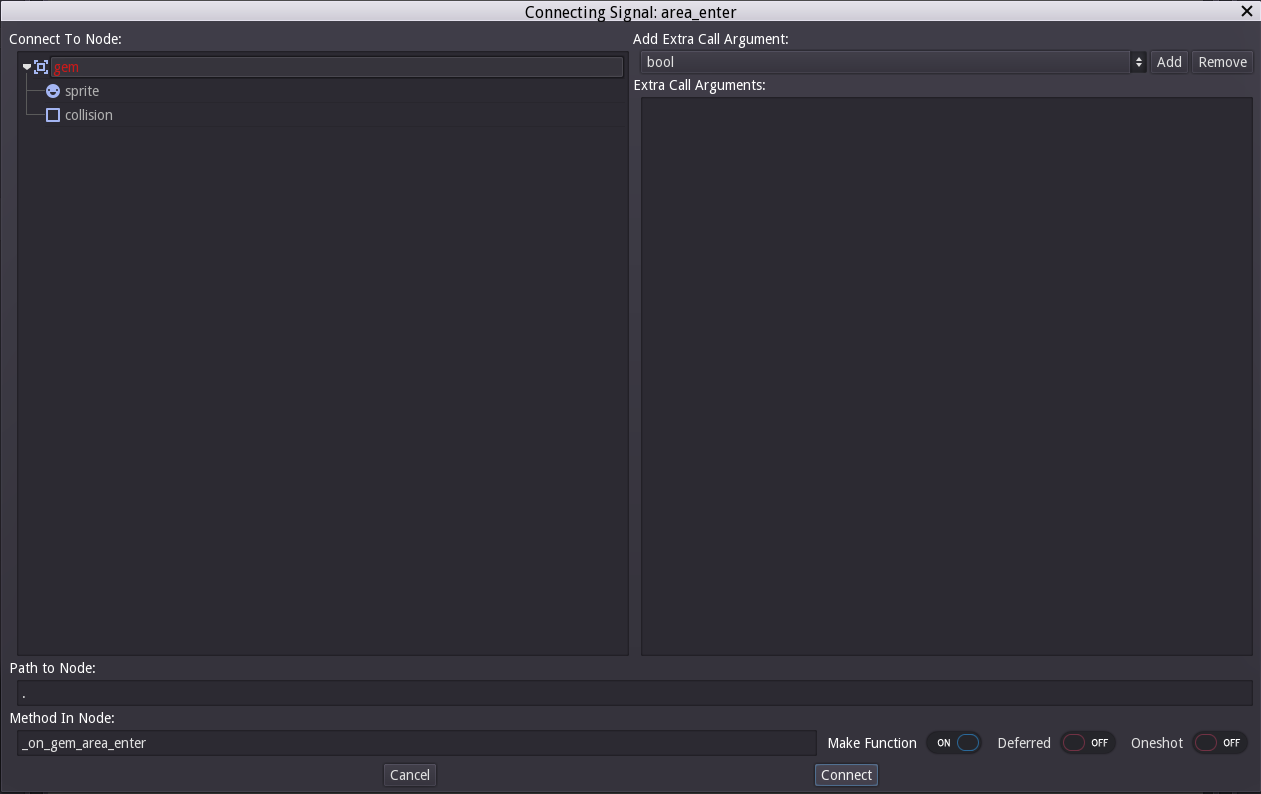
Task: Select the collision node in tree
Action: [x=89, y=115]
